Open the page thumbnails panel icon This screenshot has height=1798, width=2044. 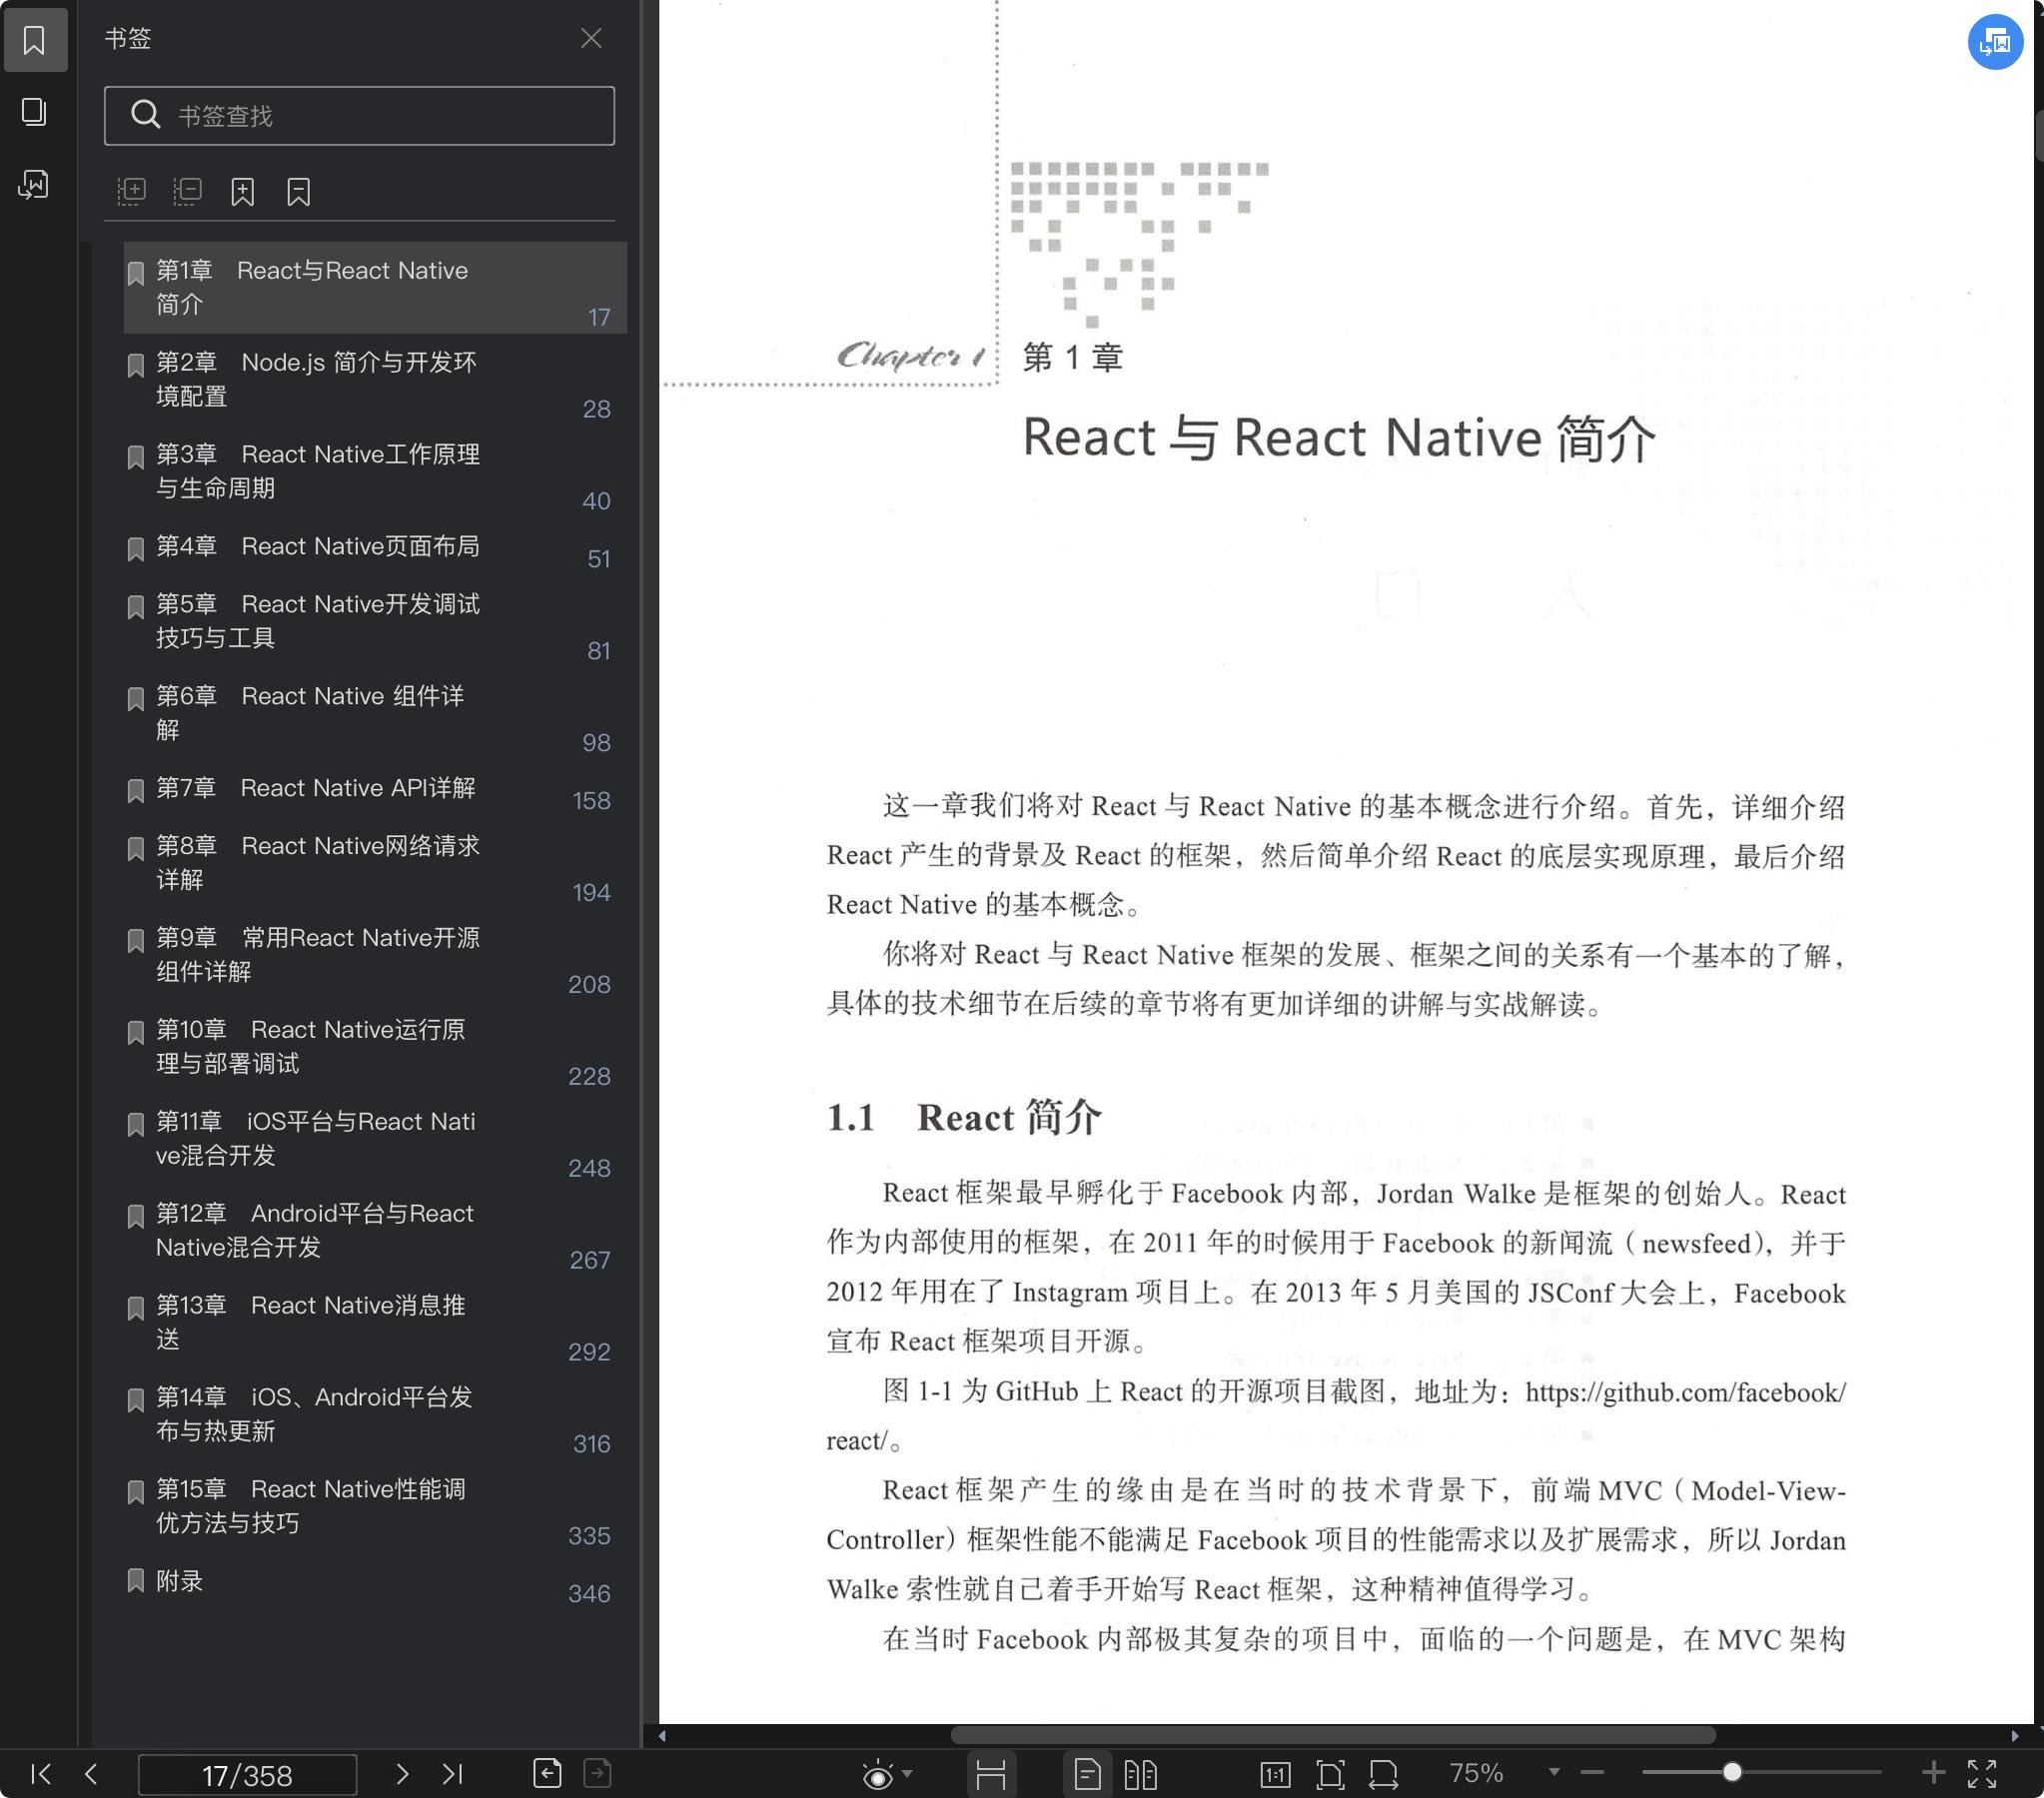tap(34, 112)
